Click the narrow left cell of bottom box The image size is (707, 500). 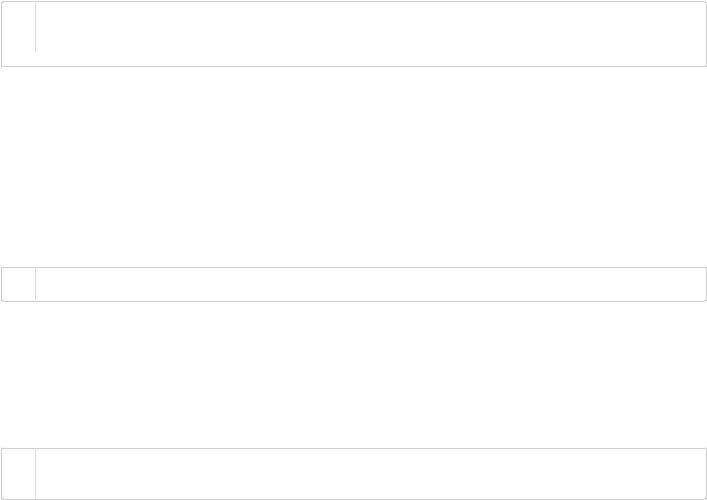tap(18, 473)
